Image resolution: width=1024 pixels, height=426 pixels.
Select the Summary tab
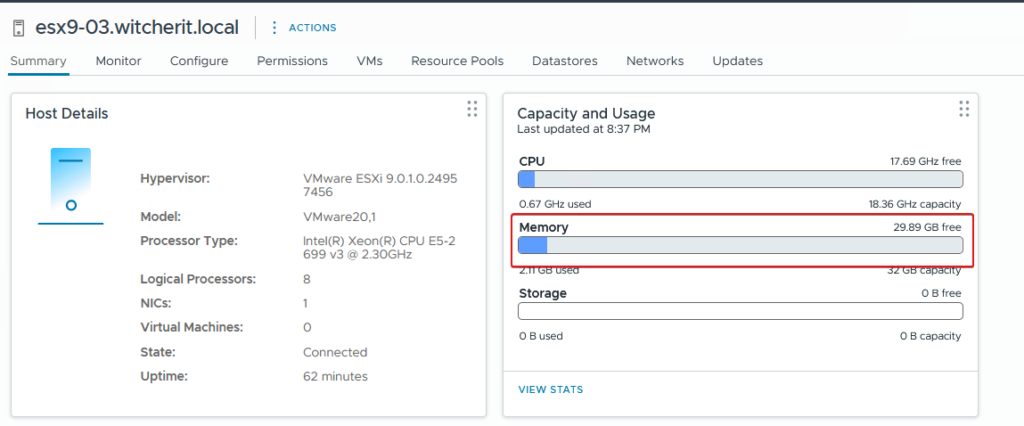tap(38, 61)
